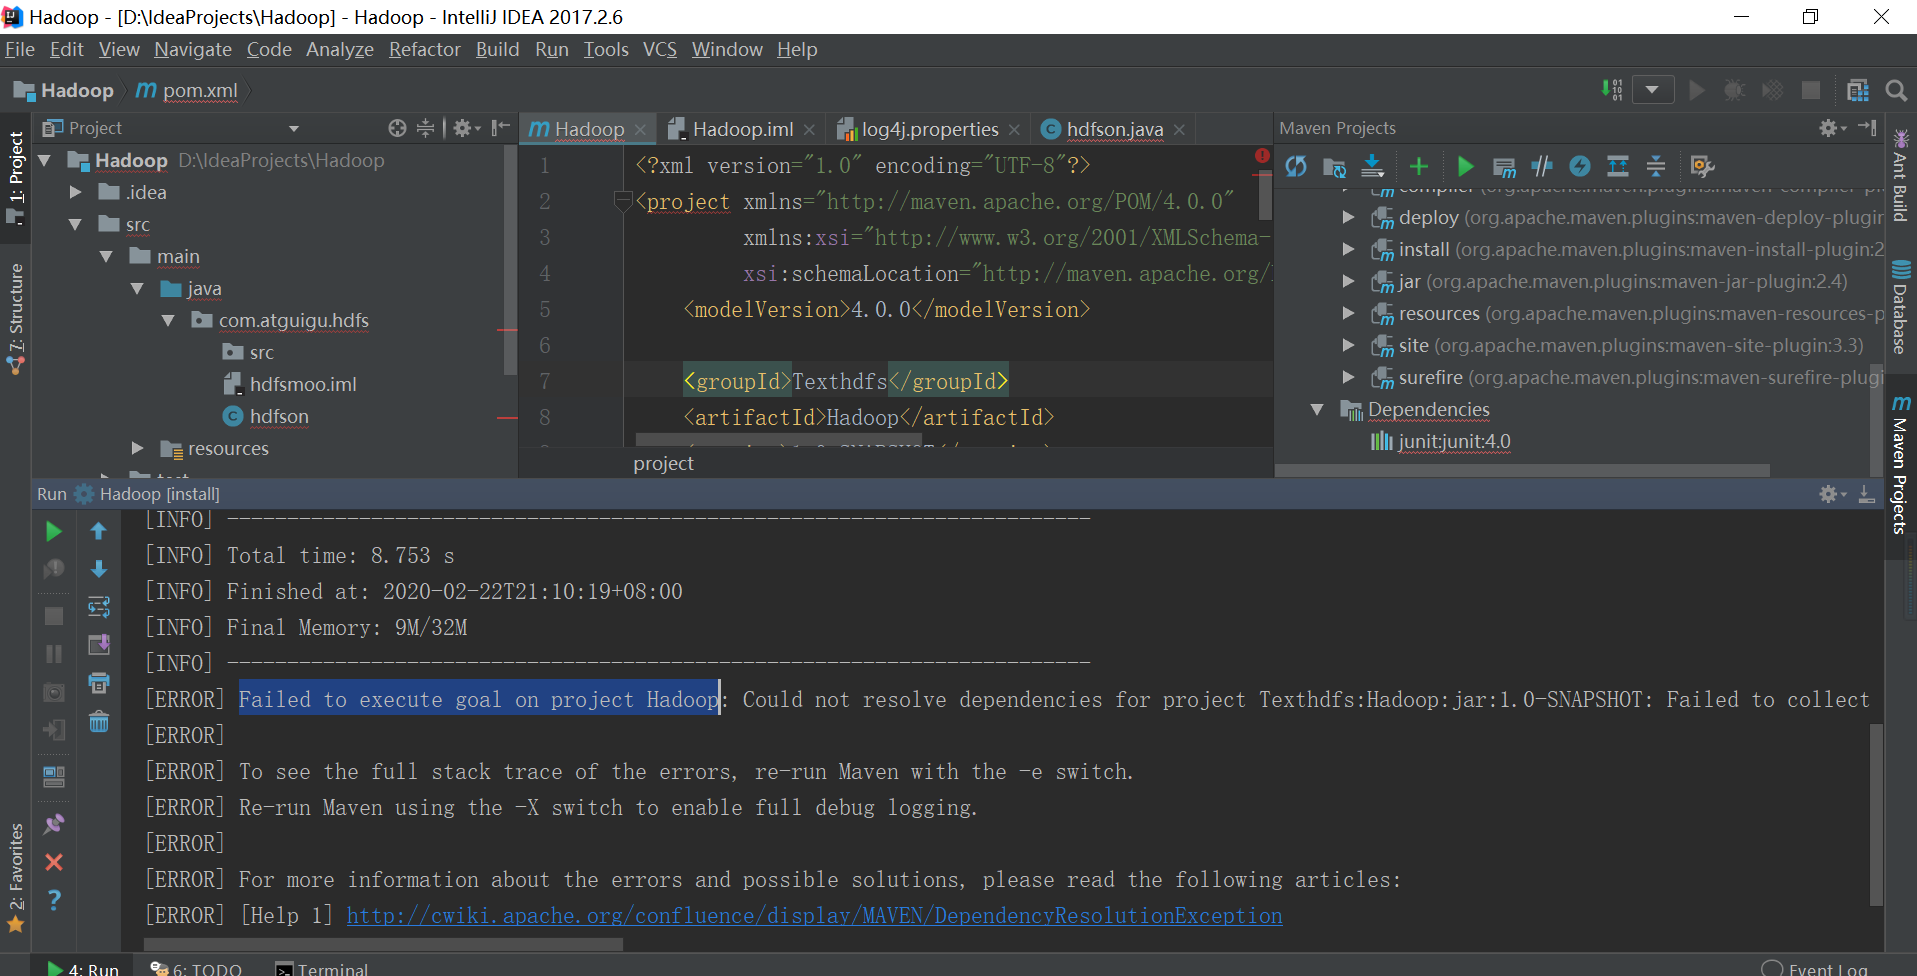This screenshot has height=976, width=1917.
Task: Open the Event Log
Action: 1814,968
